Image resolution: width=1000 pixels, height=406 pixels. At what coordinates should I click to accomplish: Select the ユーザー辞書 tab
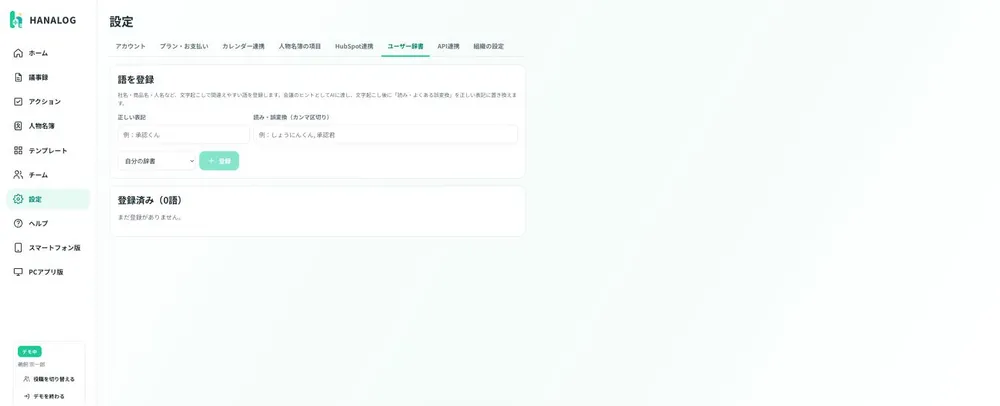click(406, 47)
